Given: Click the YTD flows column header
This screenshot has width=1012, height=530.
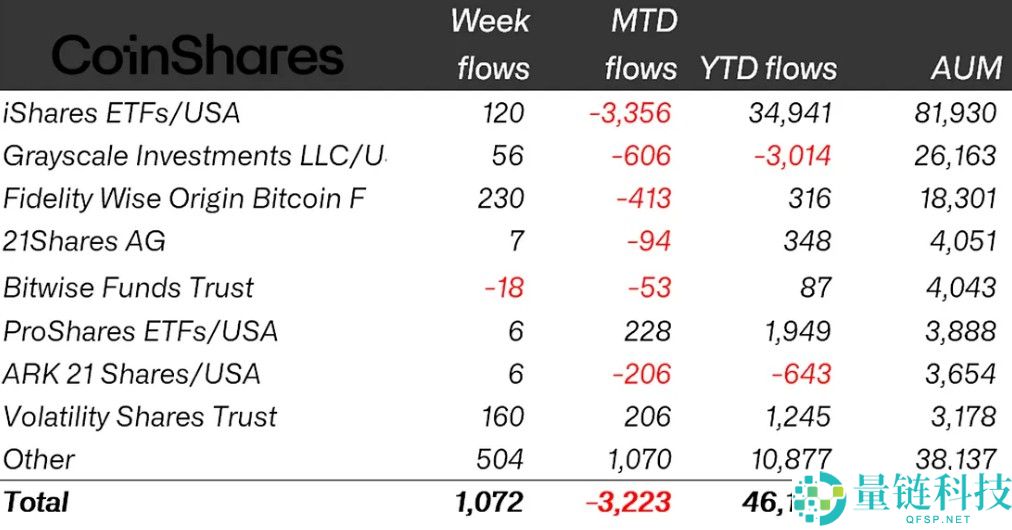Looking at the screenshot, I should [768, 68].
